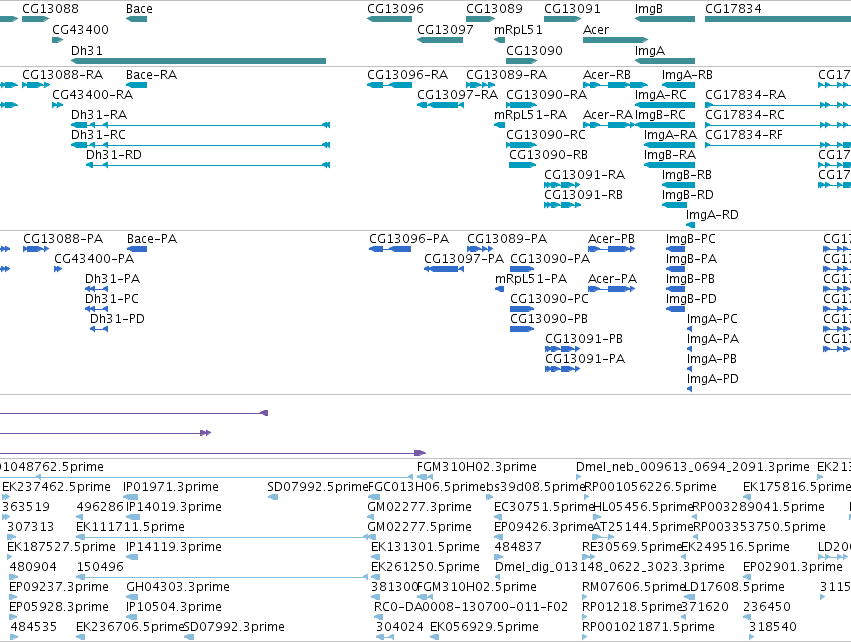Click EST GH04303.3prime
This screenshot has width=851, height=642.
[x=132, y=597]
